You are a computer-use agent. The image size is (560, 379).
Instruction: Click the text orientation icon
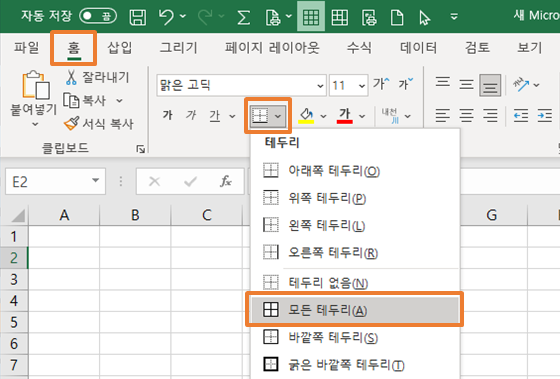[x=521, y=85]
